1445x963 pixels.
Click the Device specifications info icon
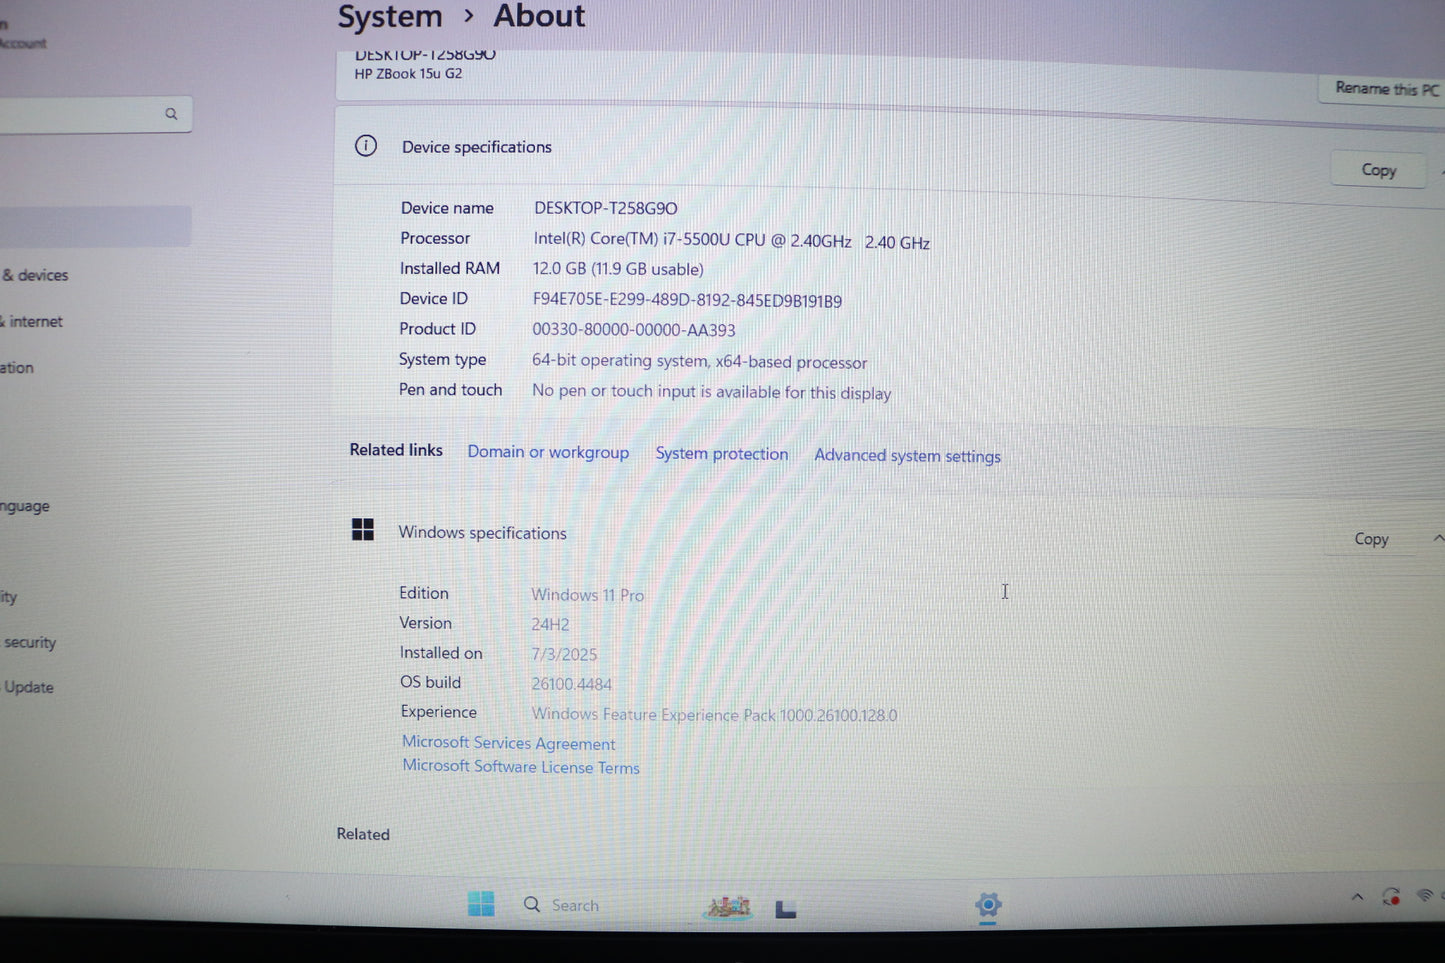pyautogui.click(x=366, y=146)
